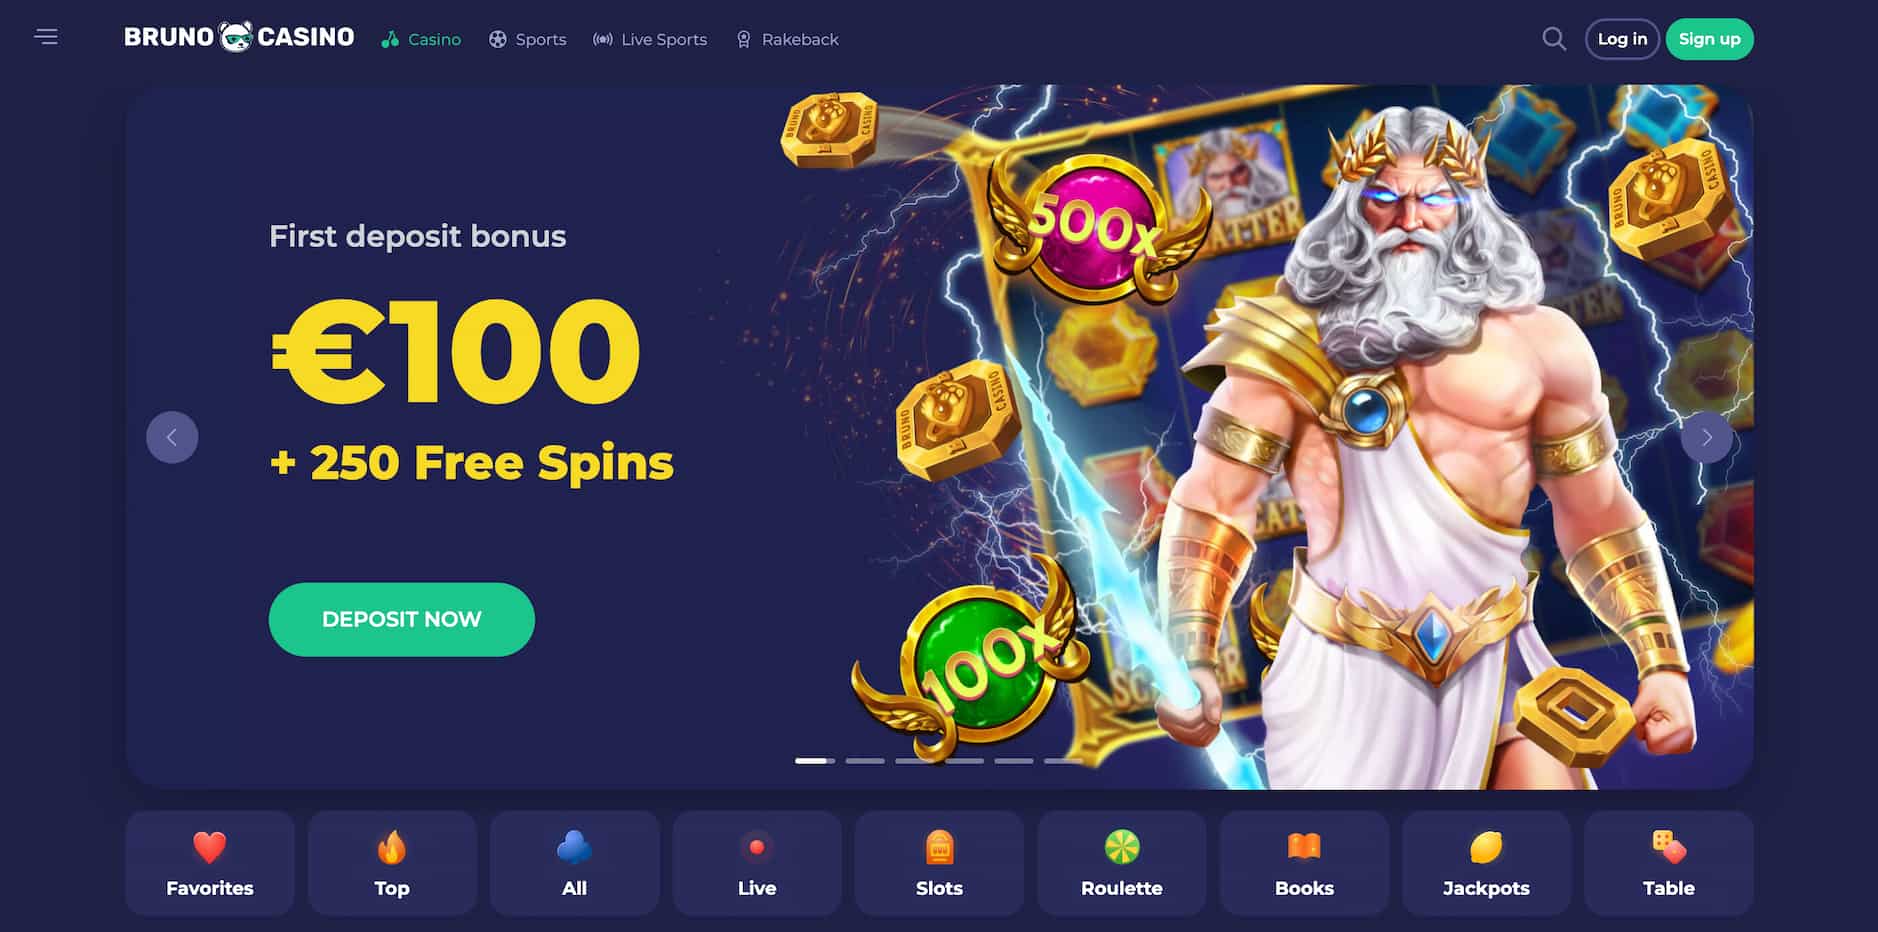Open the Live Sports navigation tab

pyautogui.click(x=650, y=39)
